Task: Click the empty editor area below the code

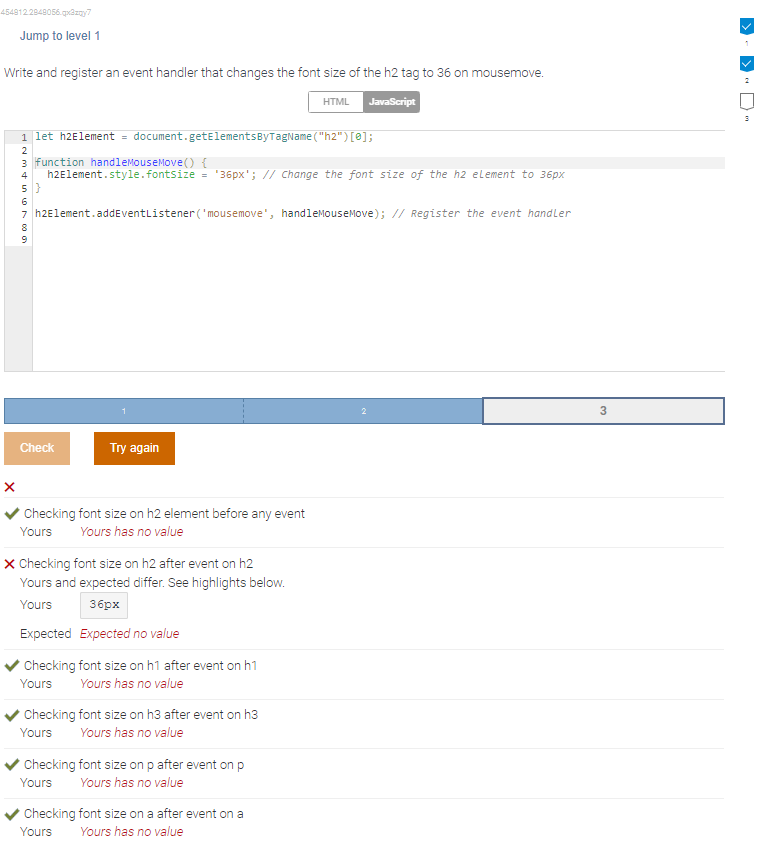Action: [x=378, y=307]
